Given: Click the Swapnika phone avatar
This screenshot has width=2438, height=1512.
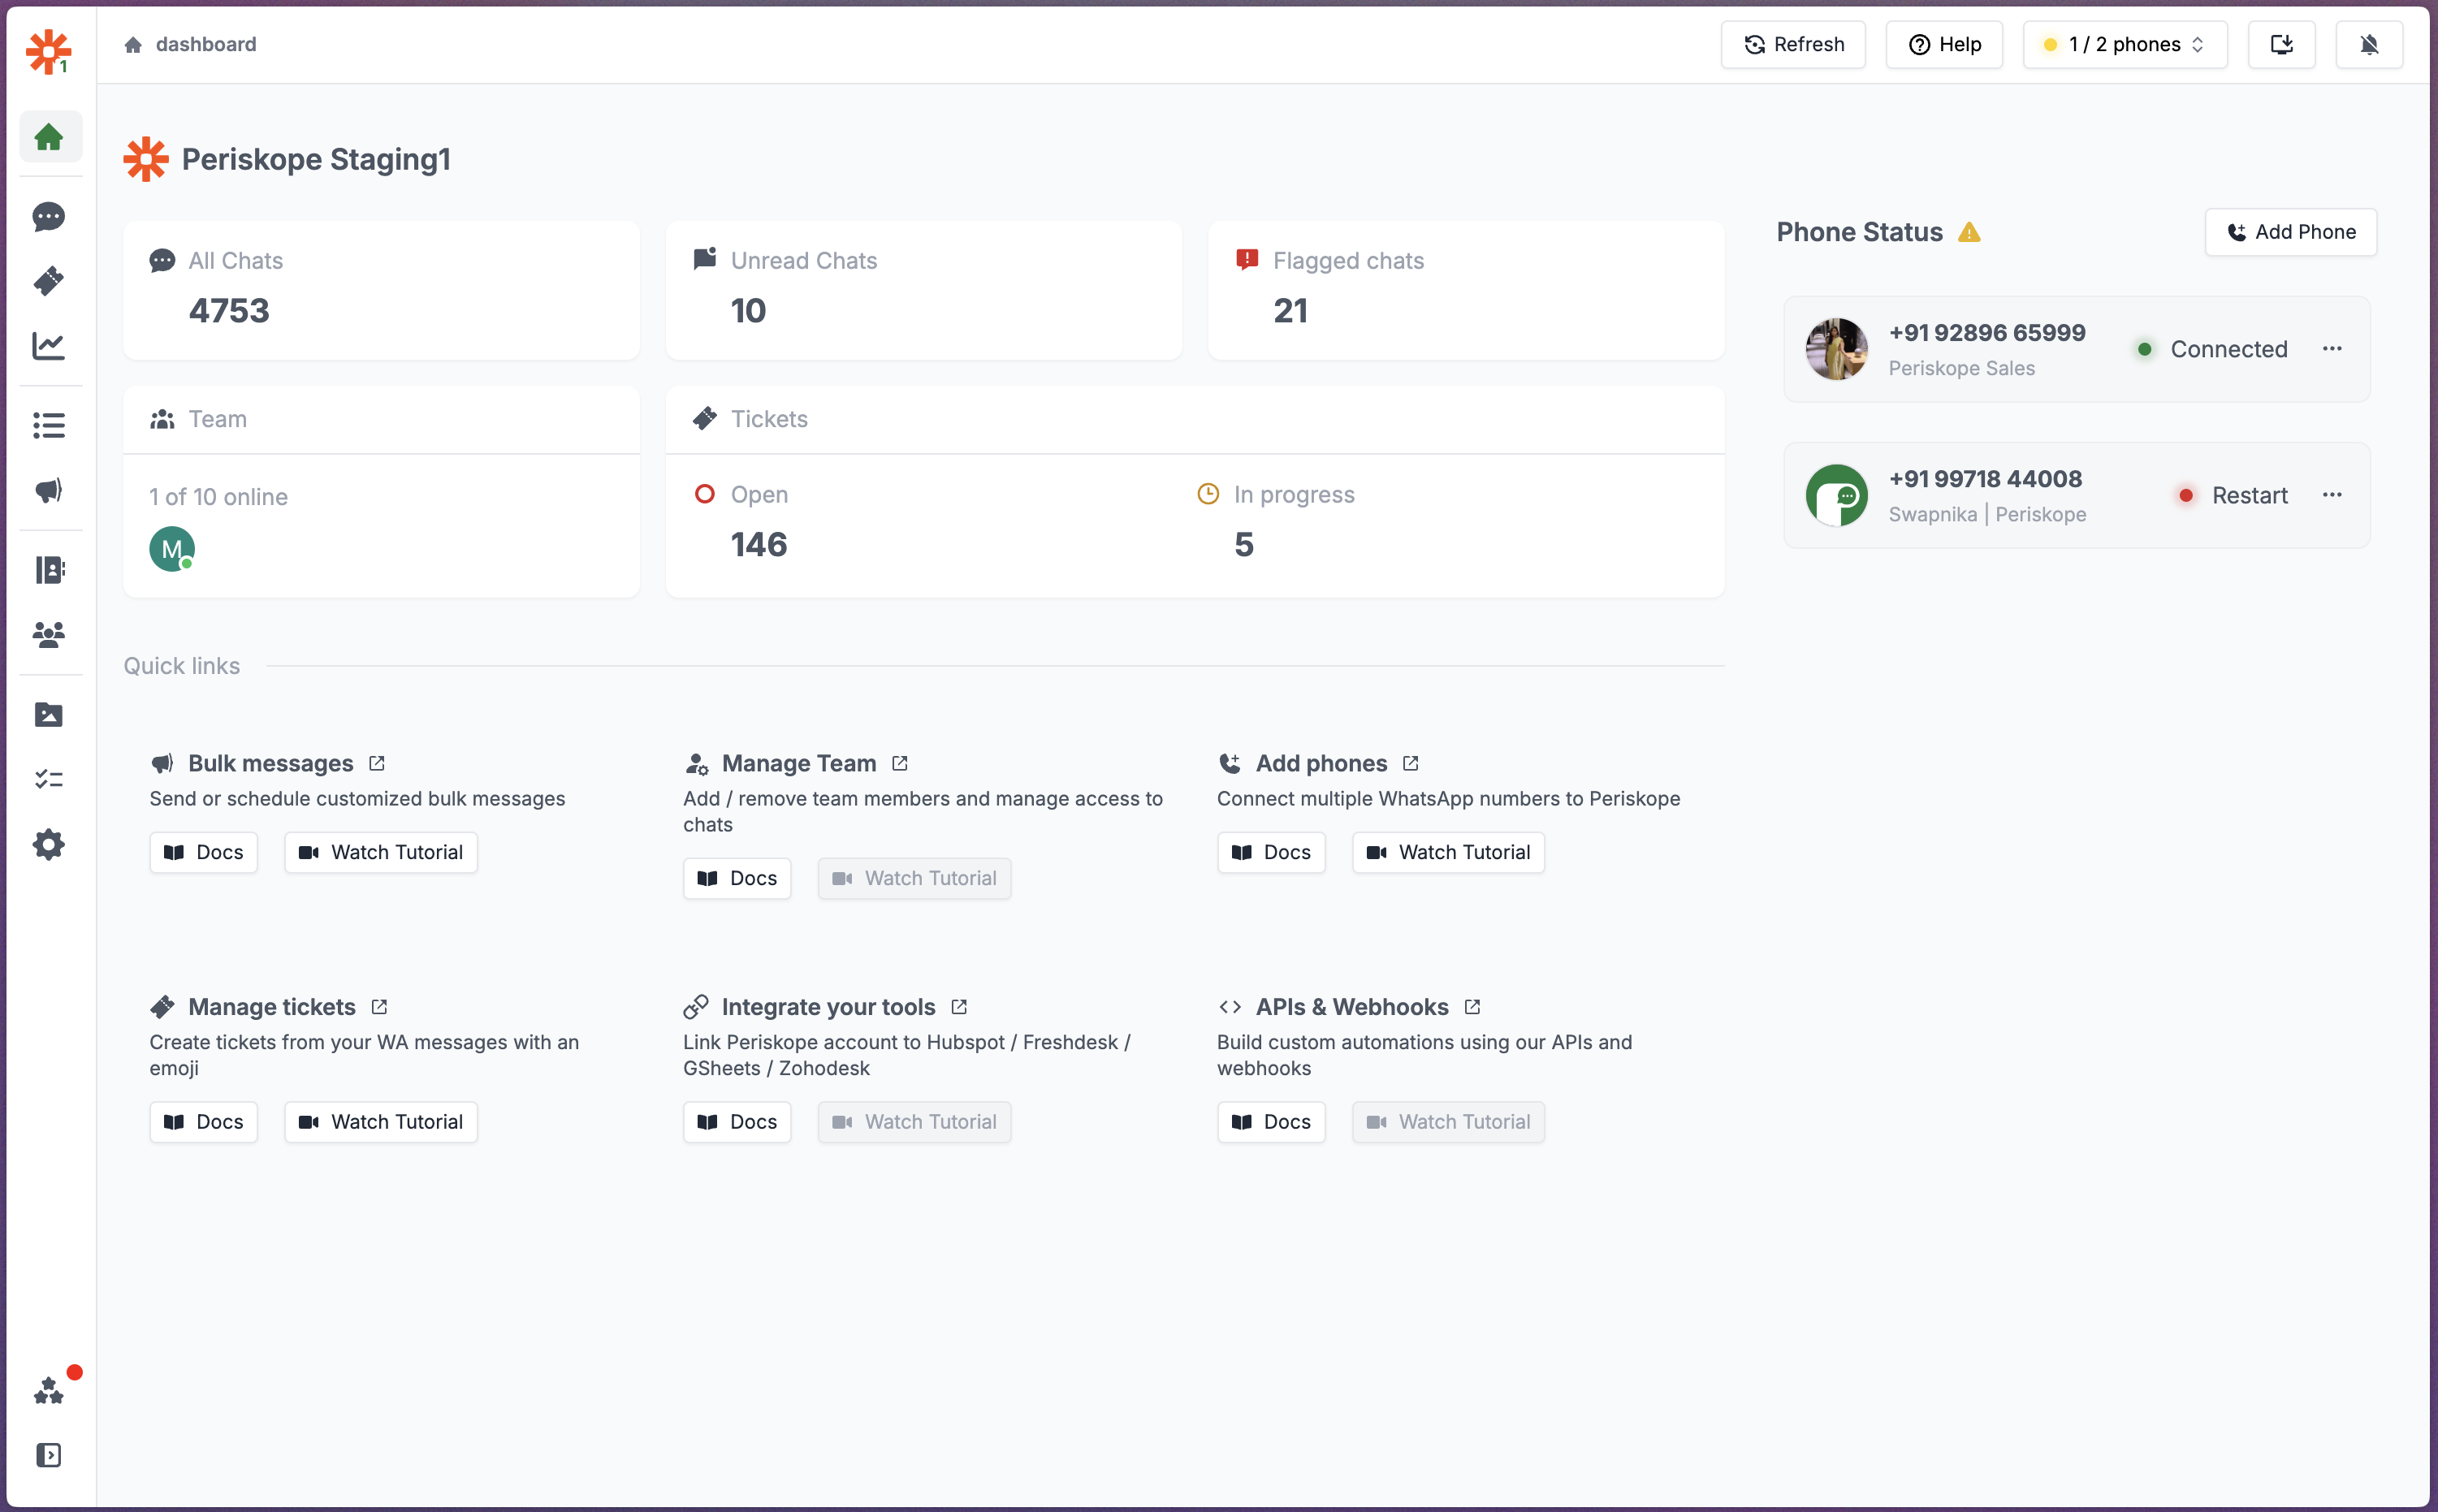Looking at the screenshot, I should (x=1836, y=495).
